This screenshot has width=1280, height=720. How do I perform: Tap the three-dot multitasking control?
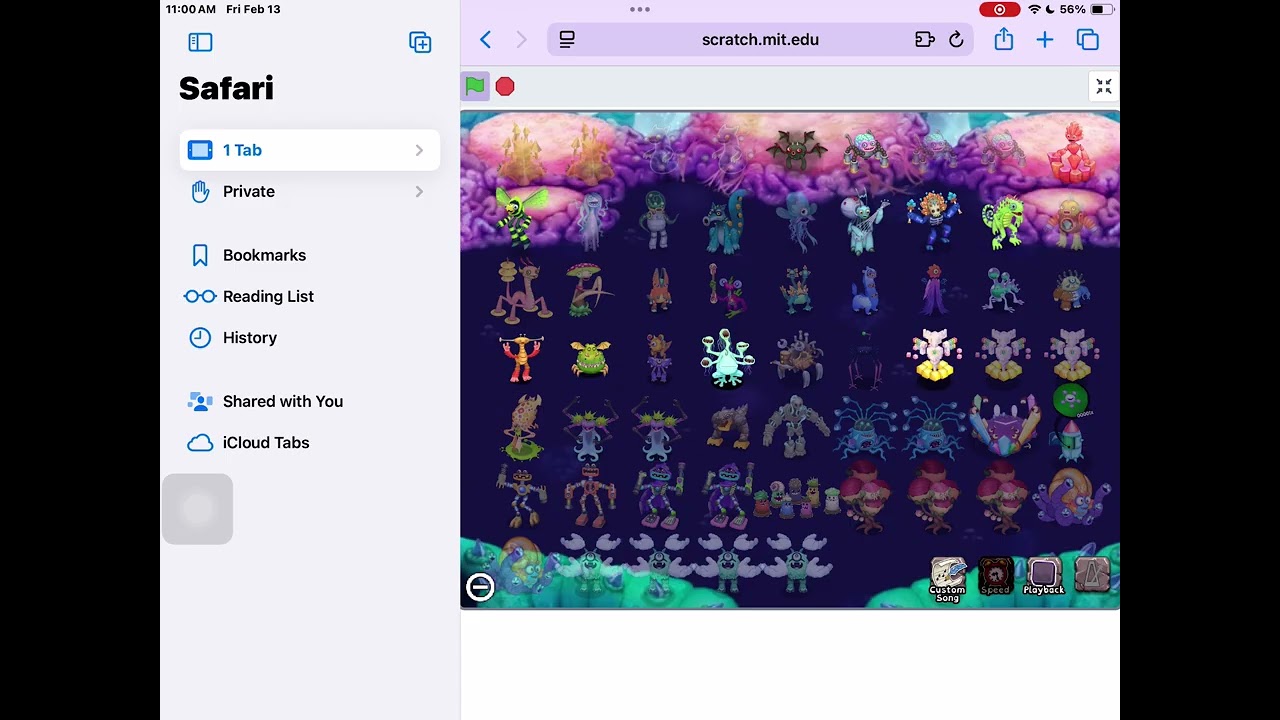(x=640, y=9)
